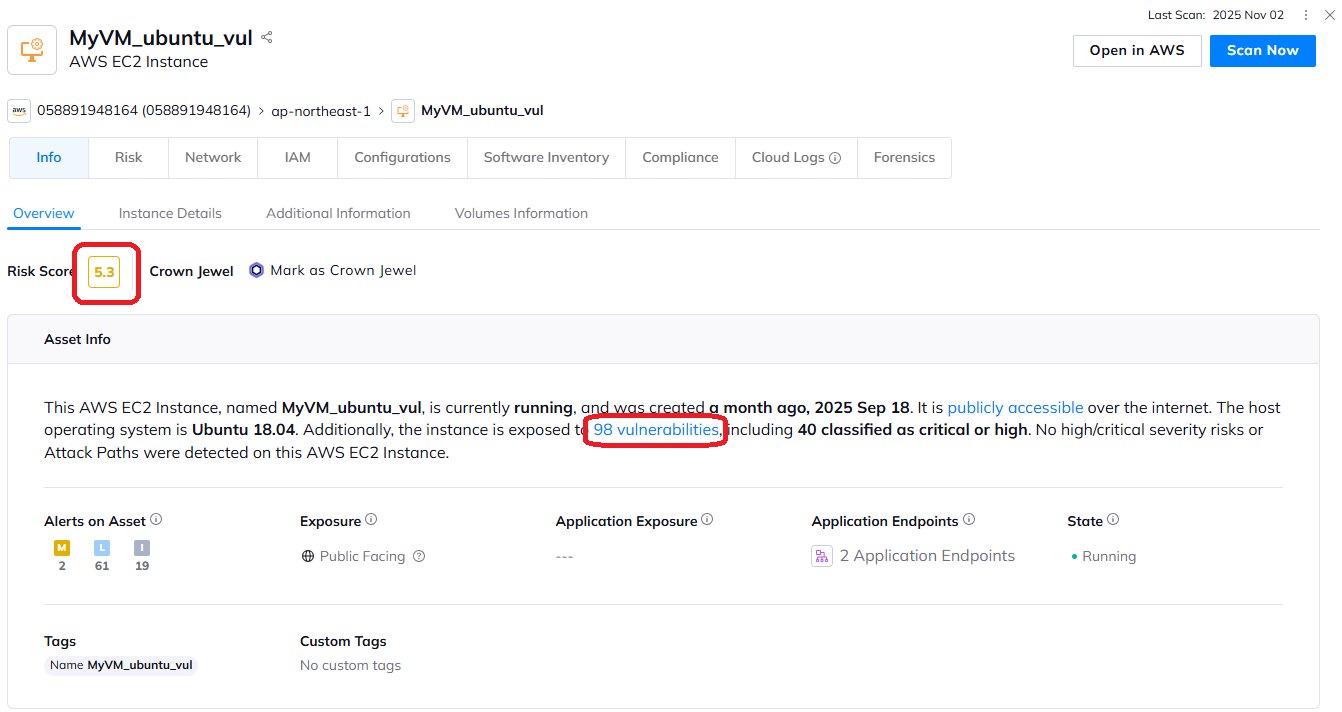Click the ap-northeast-1 region breadcrumb

[321, 110]
